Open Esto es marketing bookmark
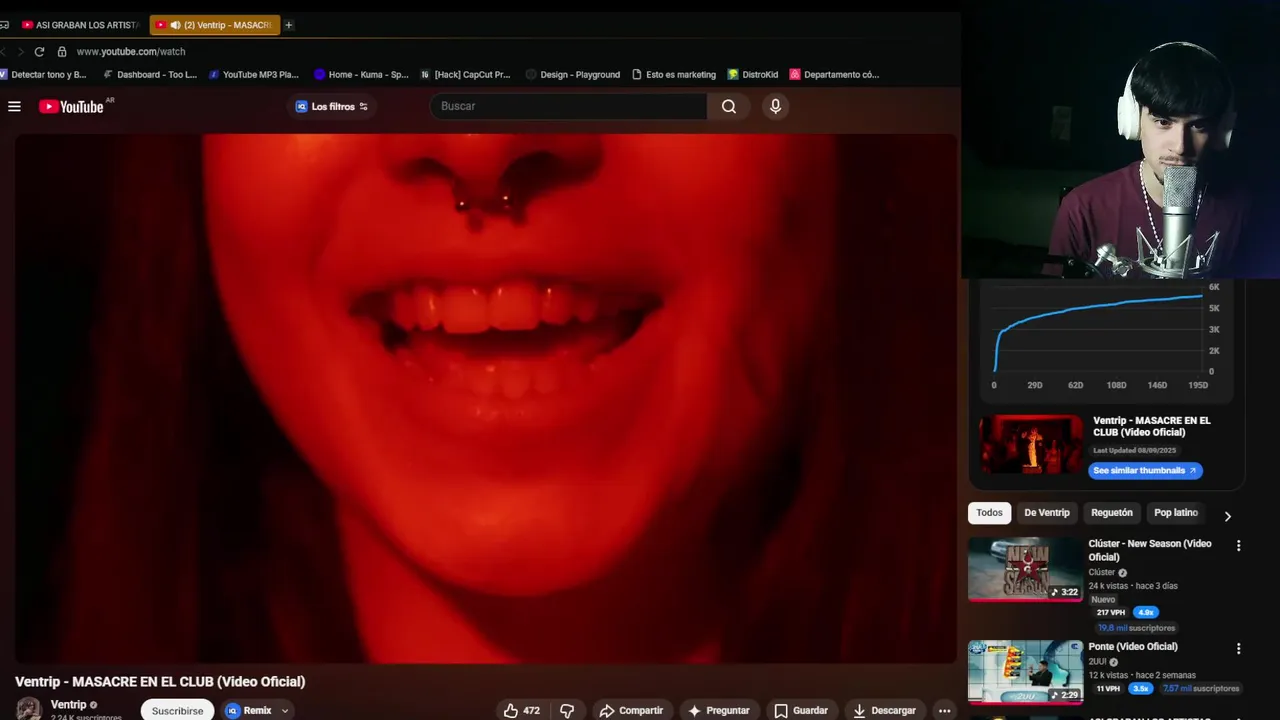Image resolution: width=1280 pixels, height=720 pixels. (674, 74)
